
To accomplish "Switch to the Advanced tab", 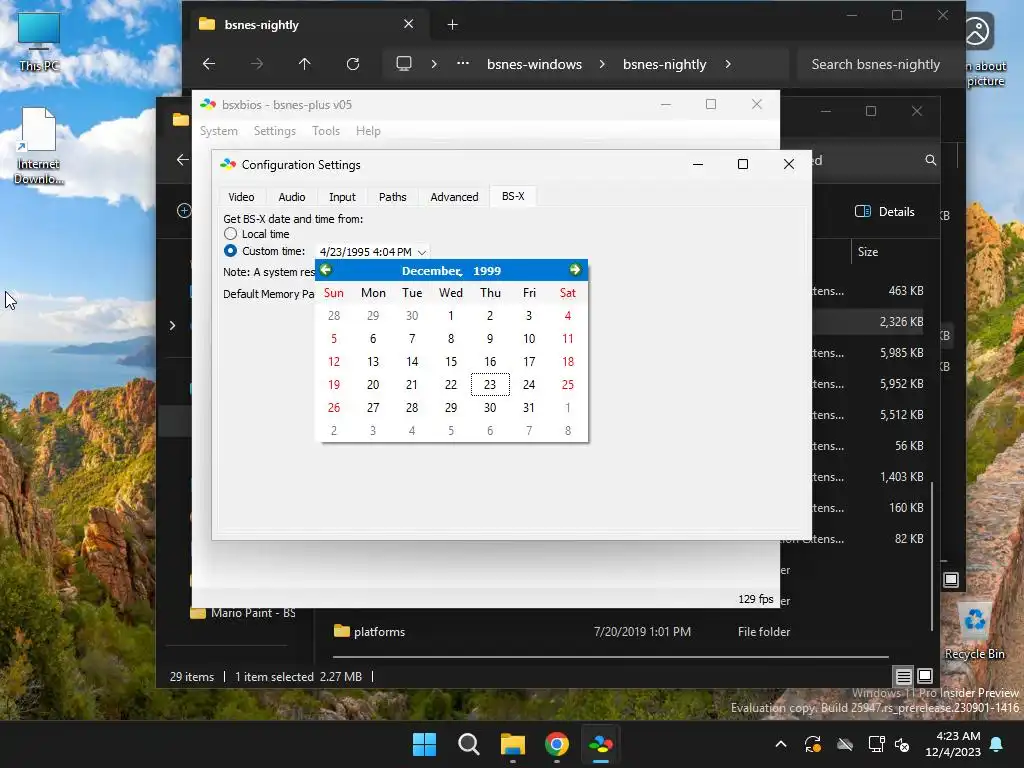I will [455, 197].
